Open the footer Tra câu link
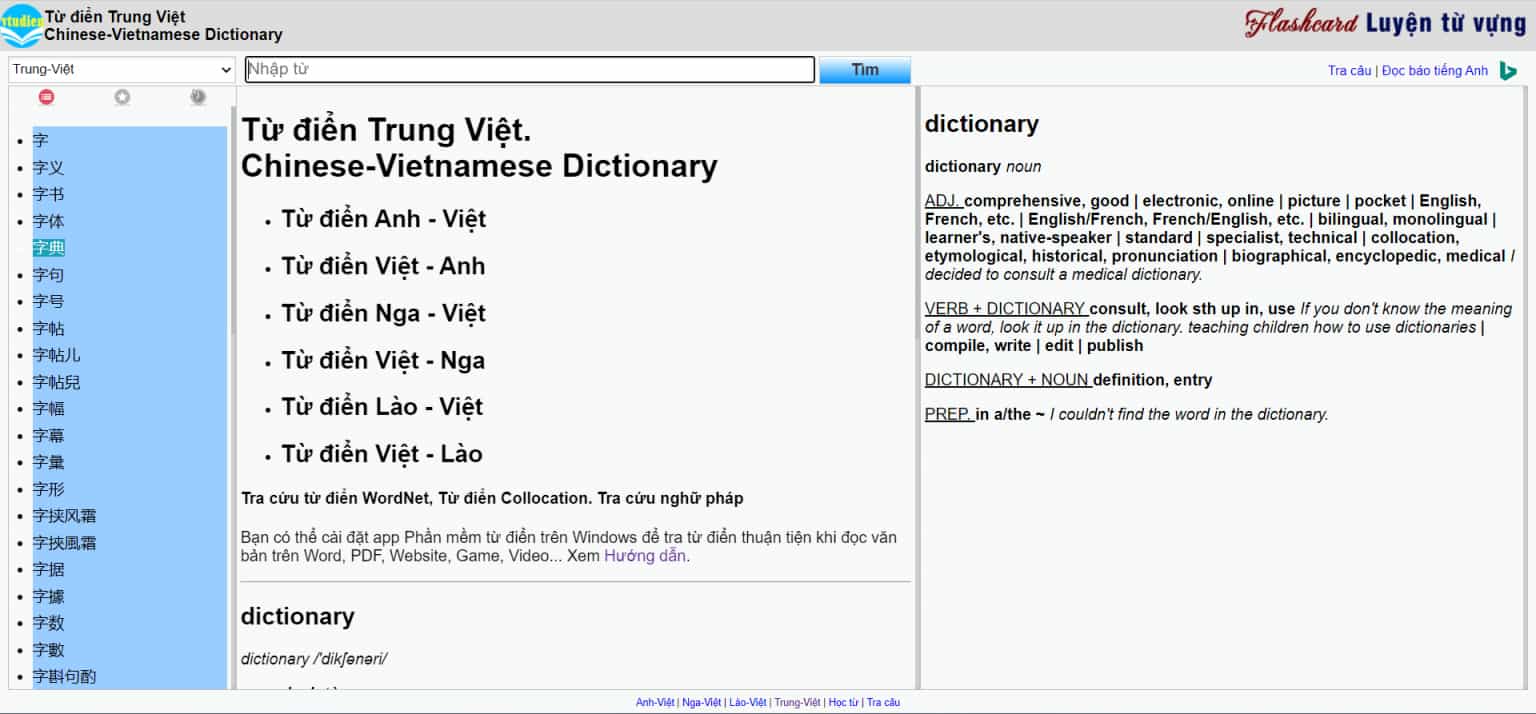 [x=883, y=703]
